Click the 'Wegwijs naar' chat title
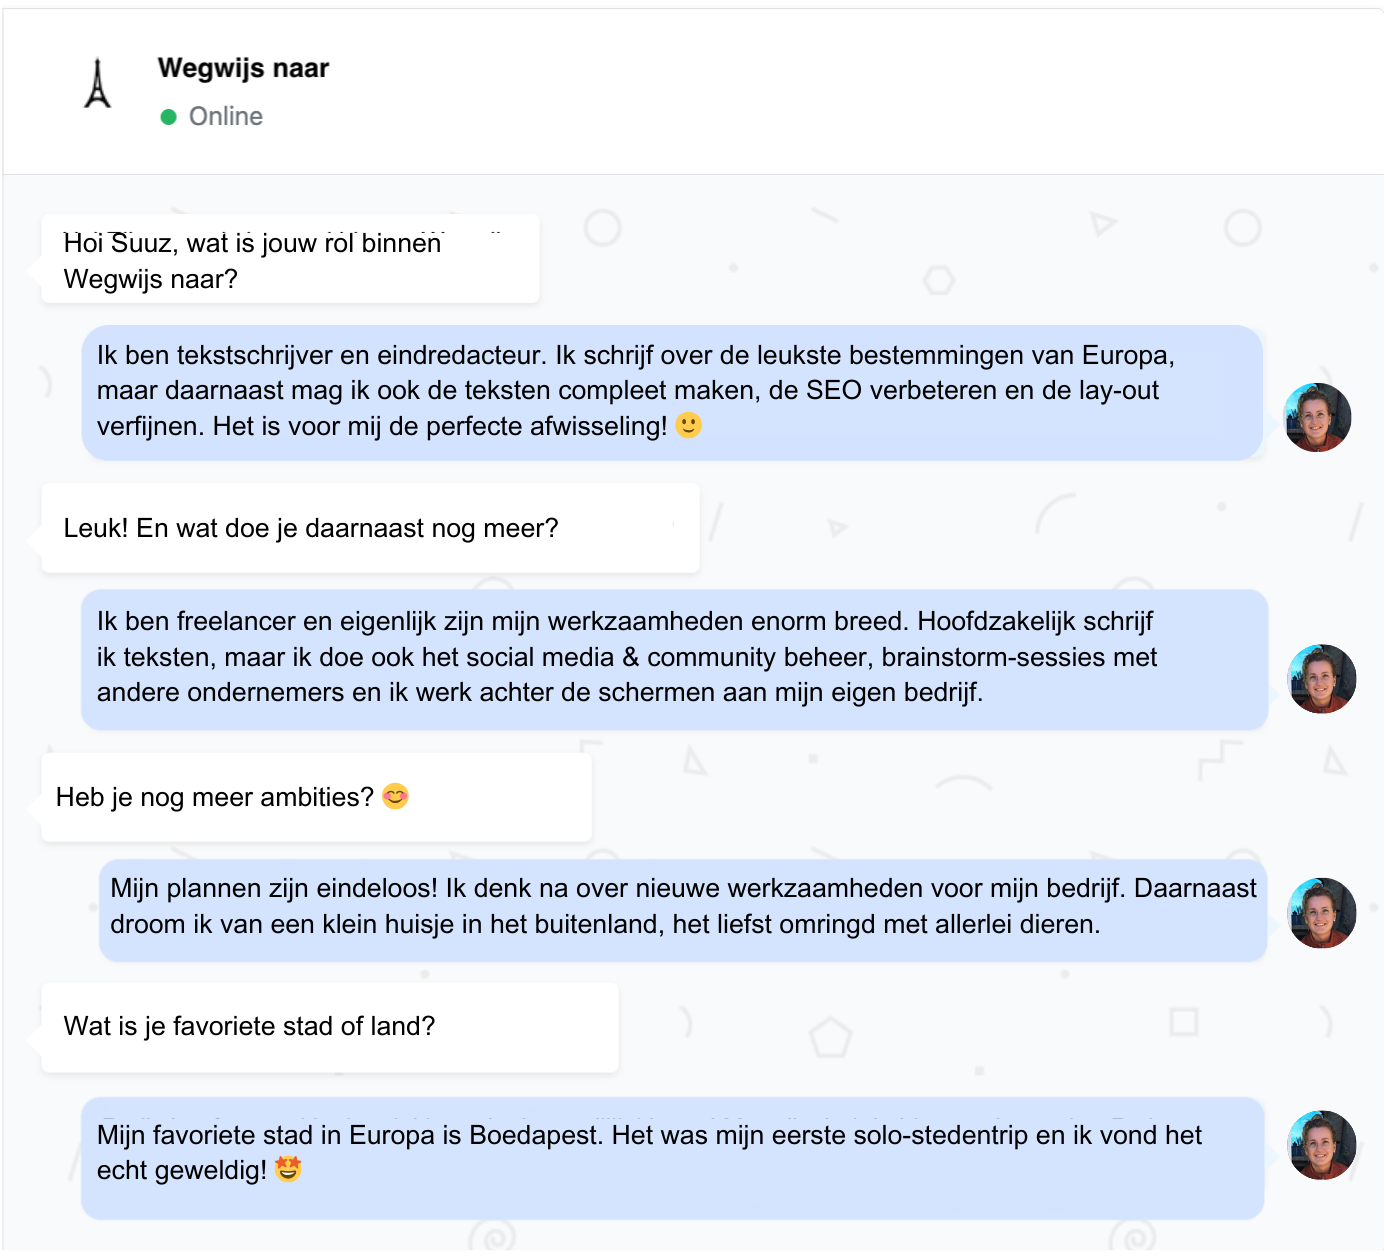 [243, 68]
